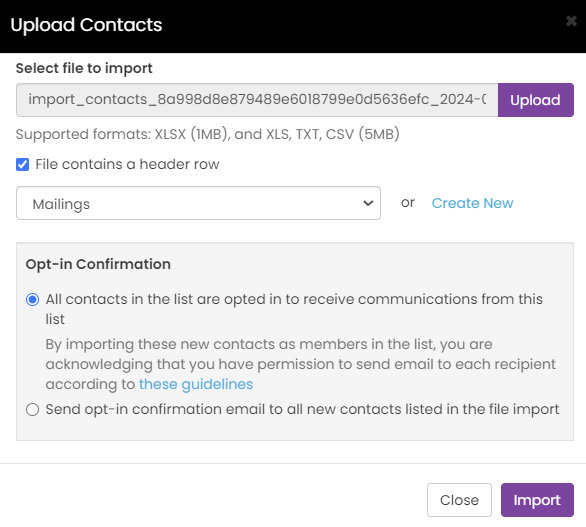Open the Mailings list dropdown
Viewport: 586px width, 527px height.
coord(198,203)
